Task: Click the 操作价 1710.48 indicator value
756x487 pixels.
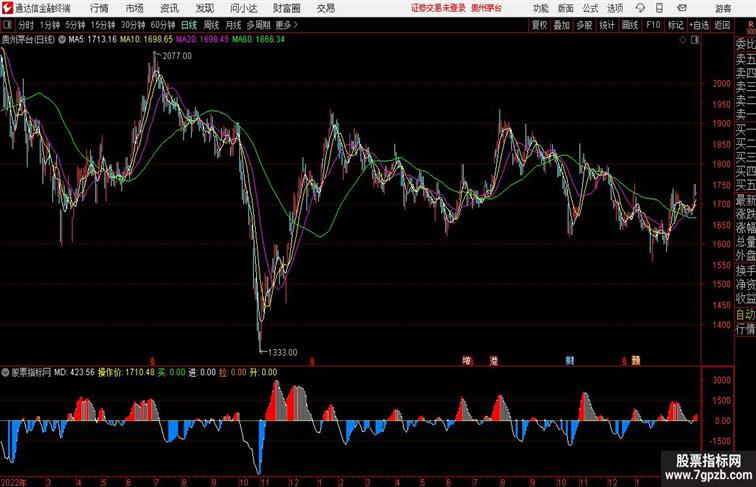Action: click(x=126, y=372)
